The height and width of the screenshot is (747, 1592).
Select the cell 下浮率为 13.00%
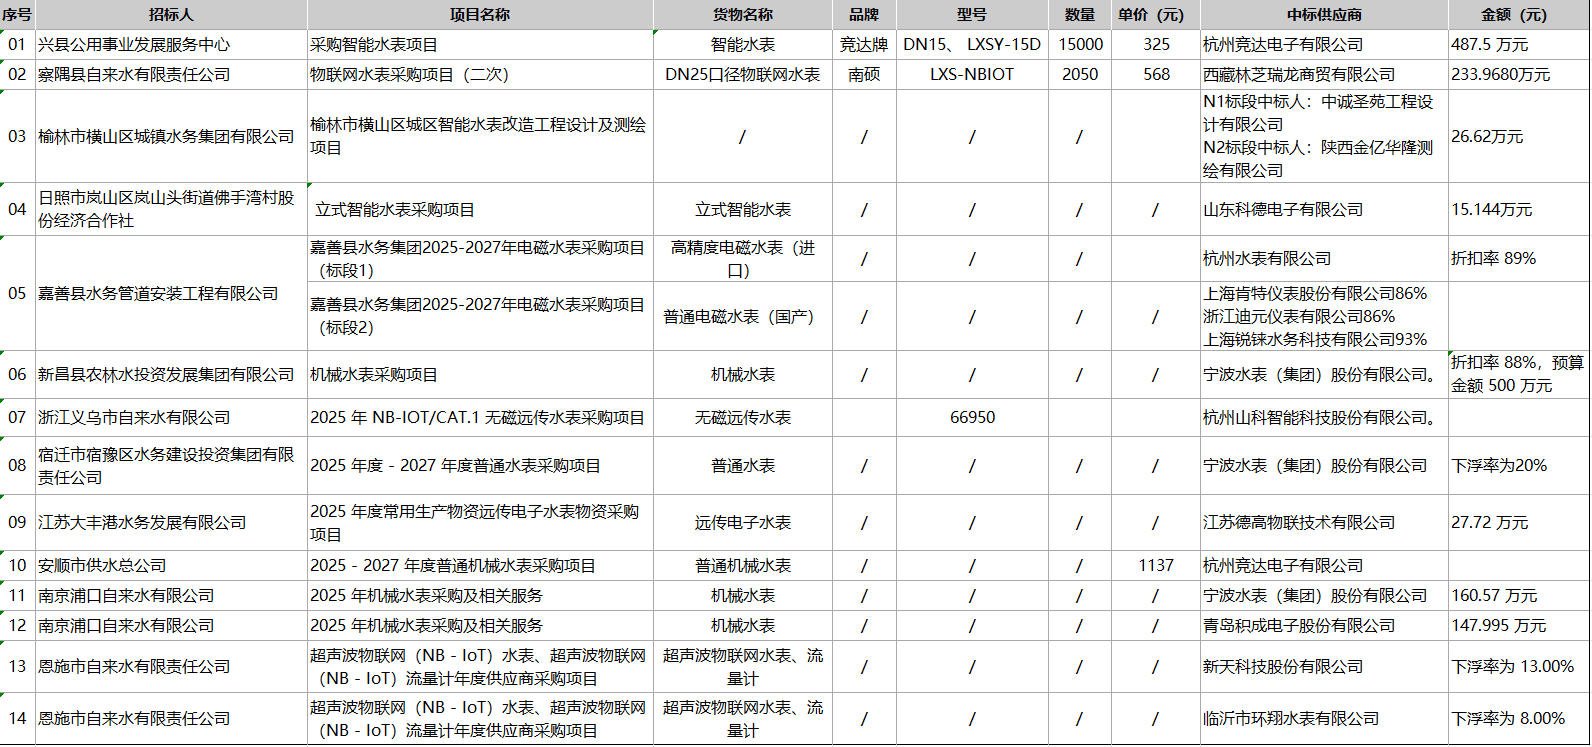pos(1518,667)
